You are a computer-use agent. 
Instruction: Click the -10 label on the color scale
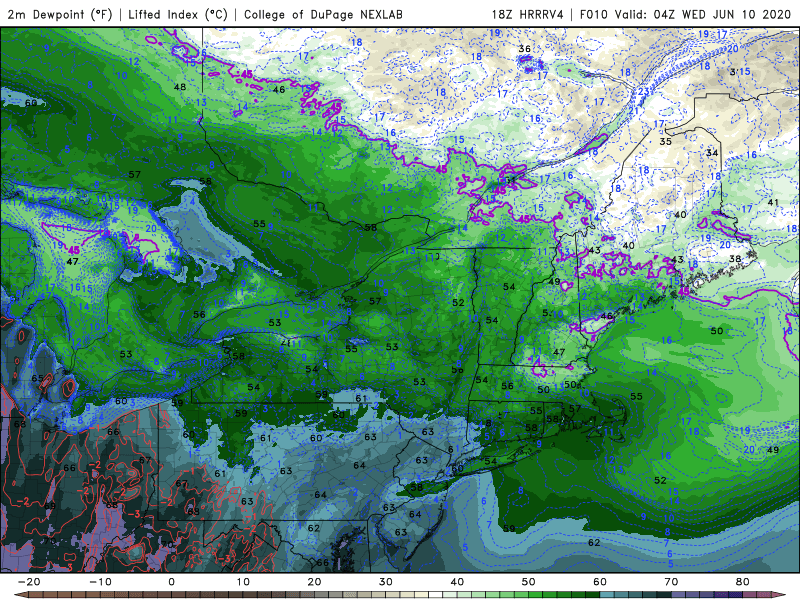point(100,582)
